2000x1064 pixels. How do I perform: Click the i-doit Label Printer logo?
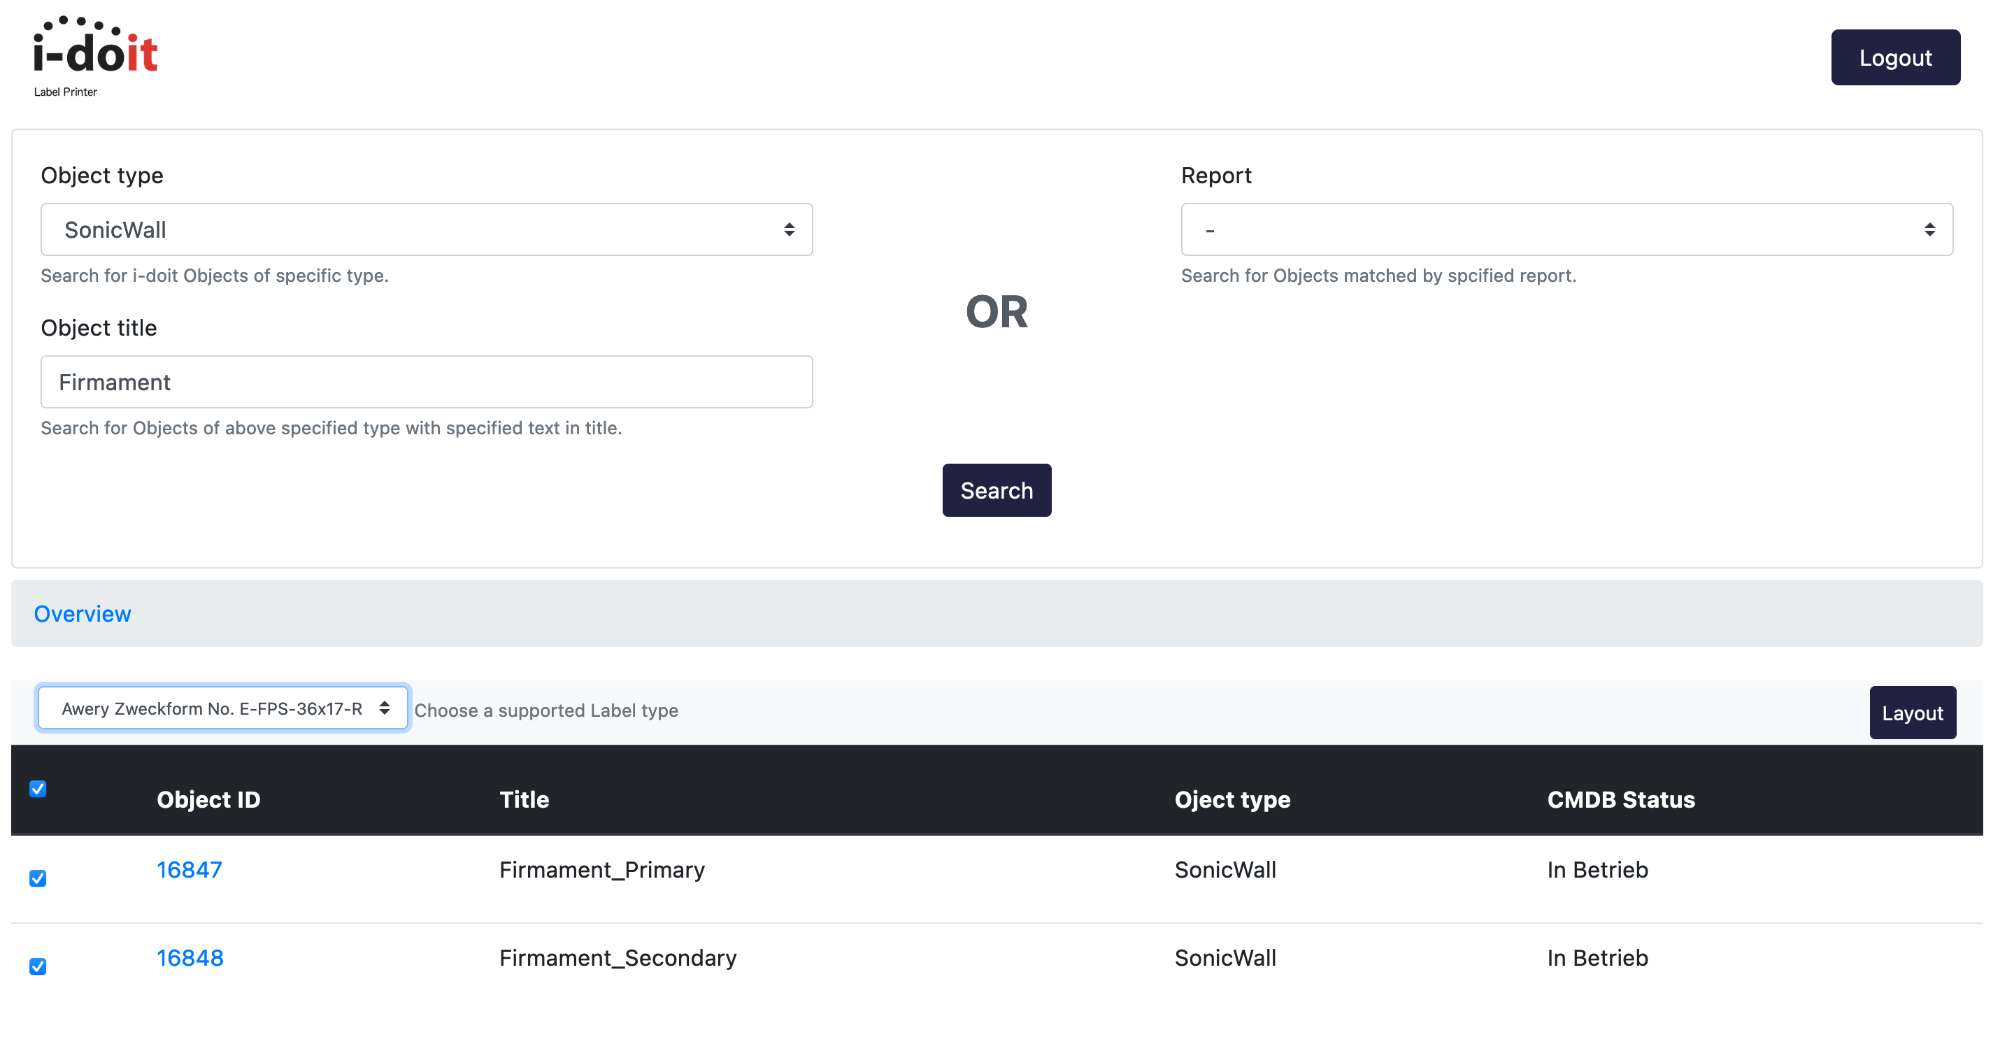click(x=95, y=57)
